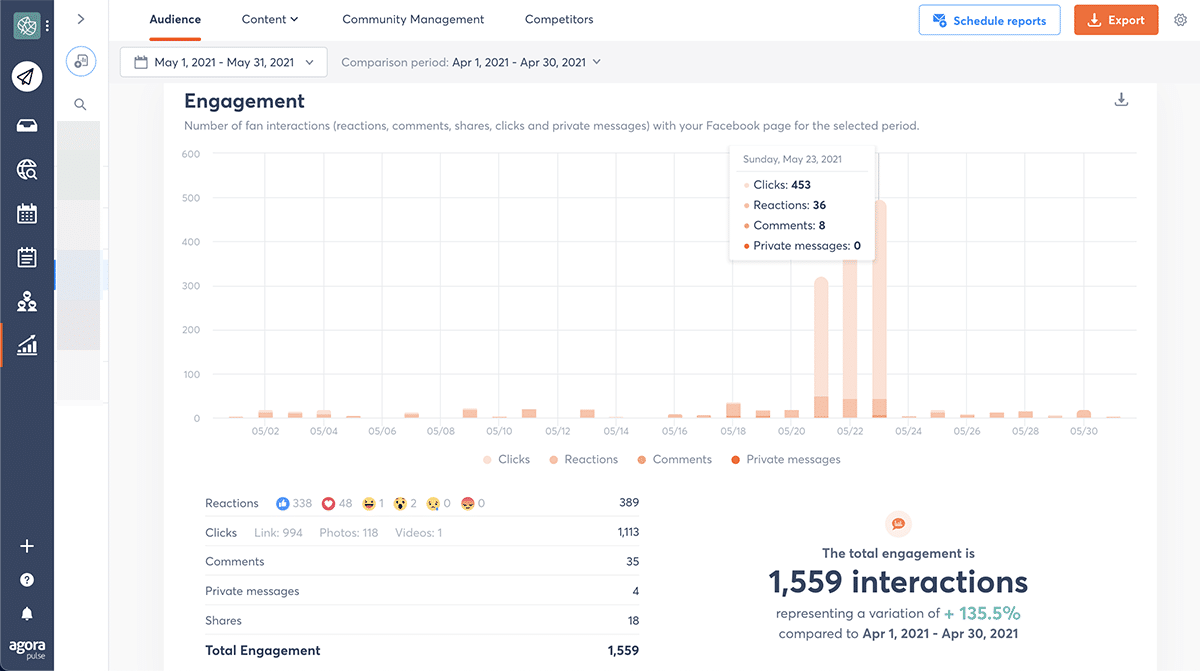The image size is (1200, 671).
Task: Download the Engagement chart
Action: point(1121,100)
